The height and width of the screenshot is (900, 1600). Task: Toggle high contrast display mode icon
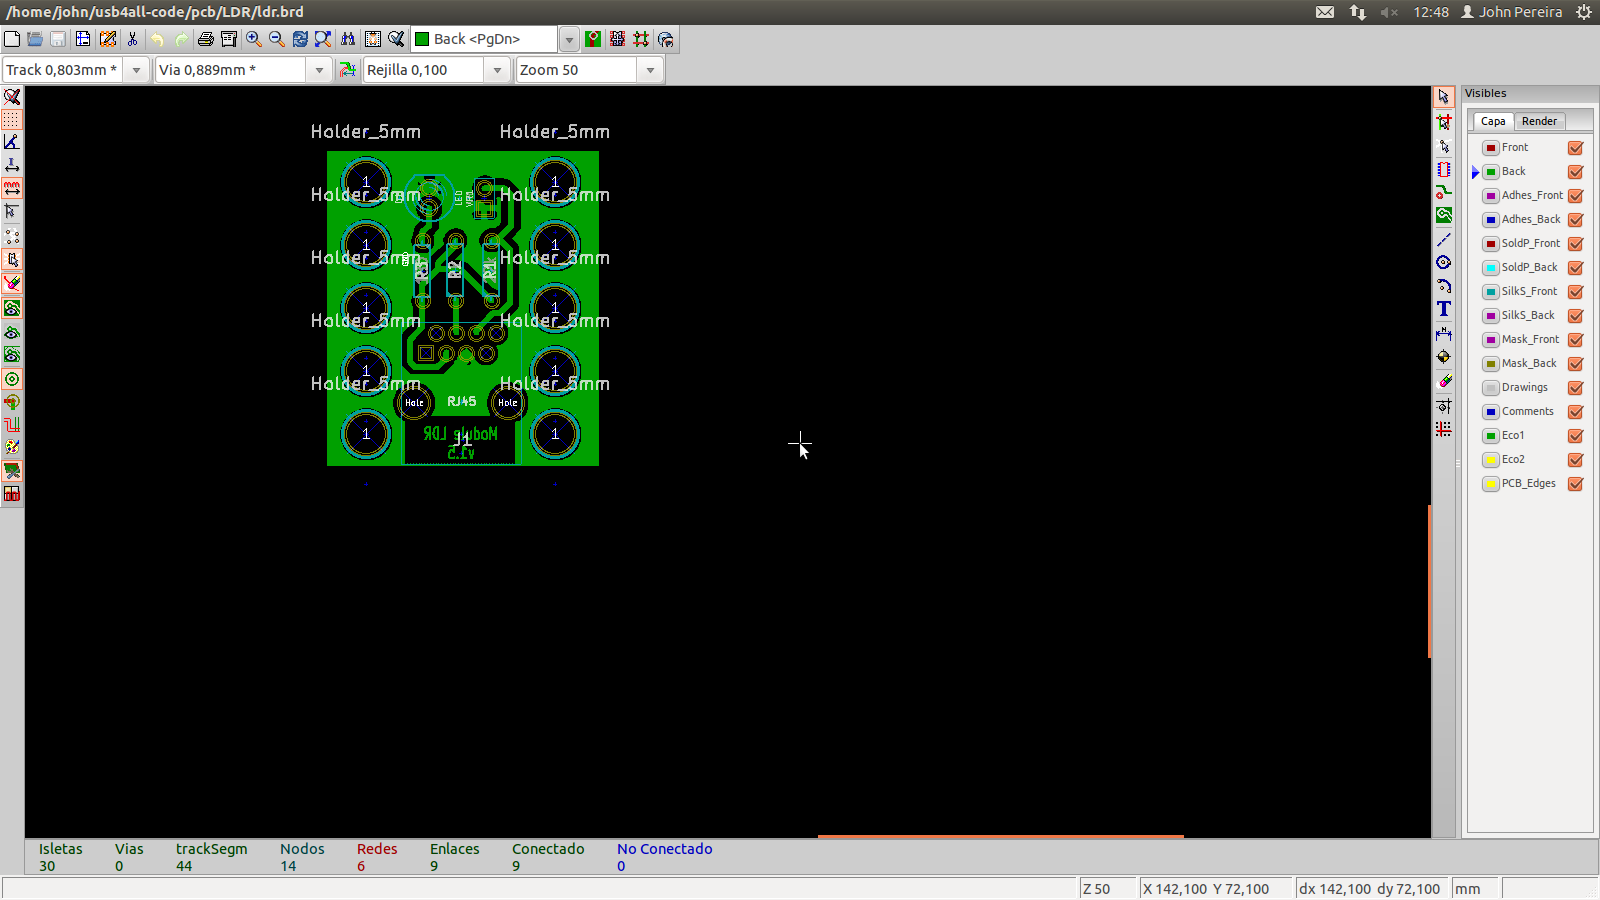pos(12,447)
